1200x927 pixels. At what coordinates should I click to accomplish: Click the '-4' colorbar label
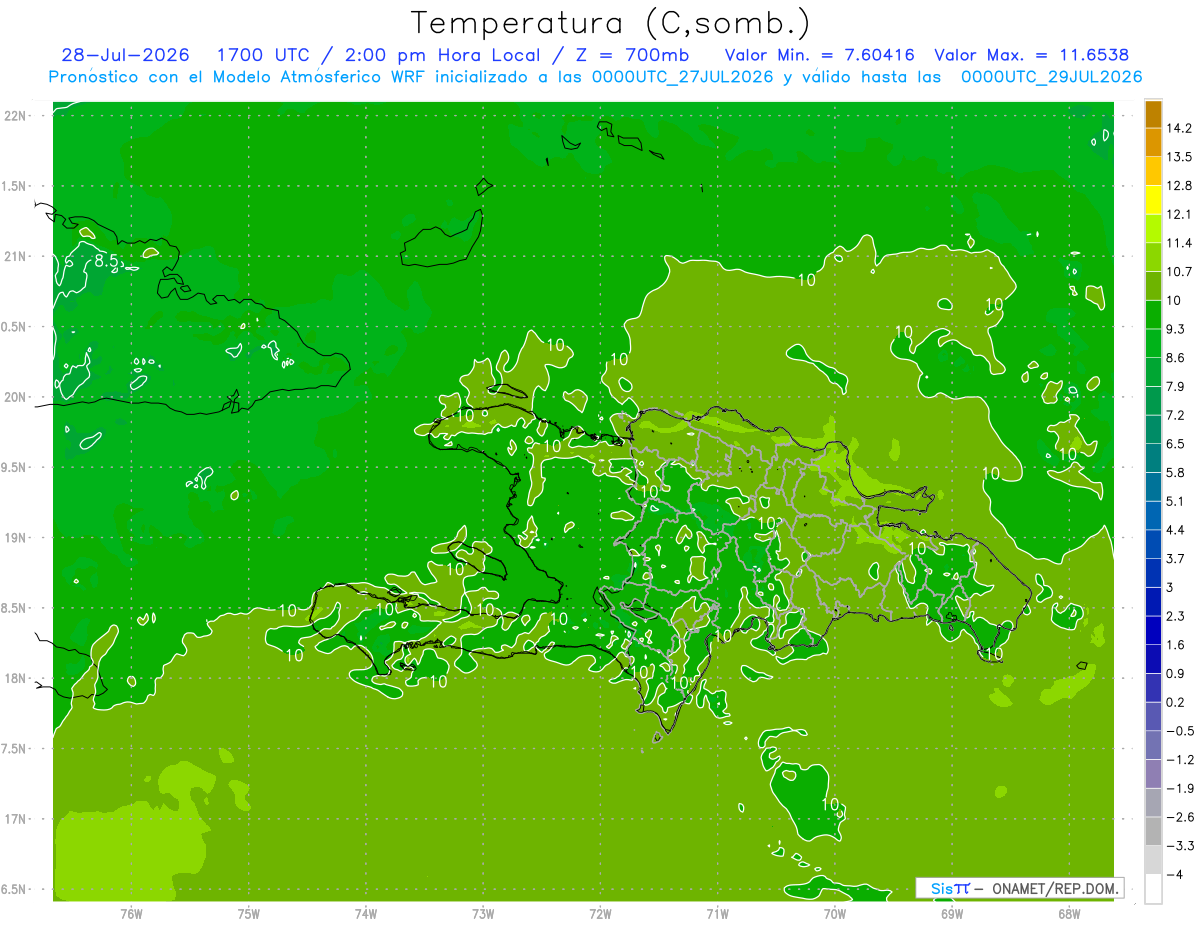coord(1174,875)
